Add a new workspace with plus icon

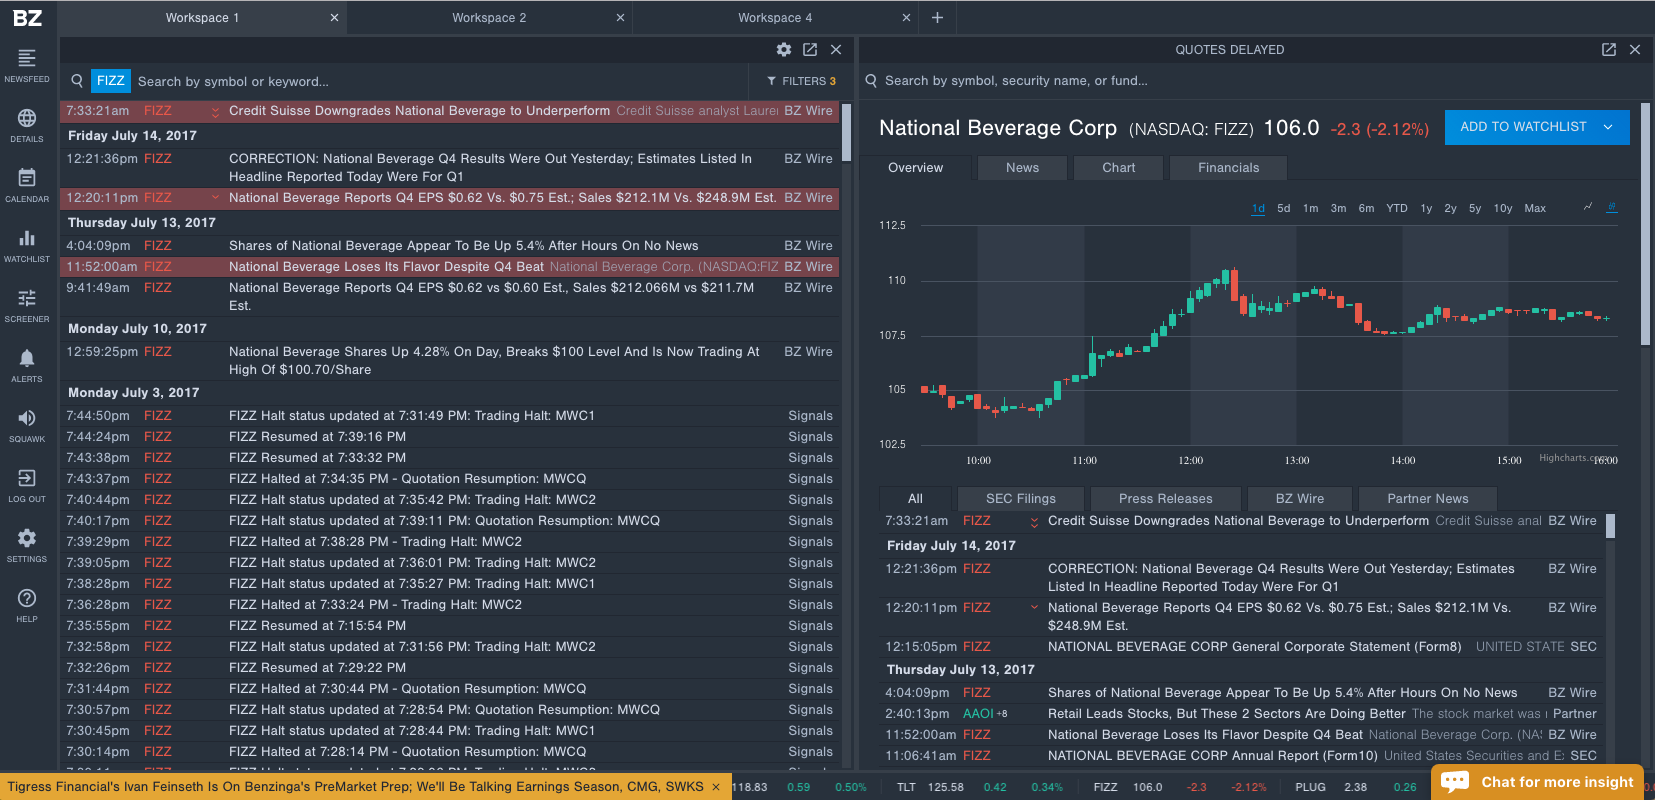tap(937, 17)
